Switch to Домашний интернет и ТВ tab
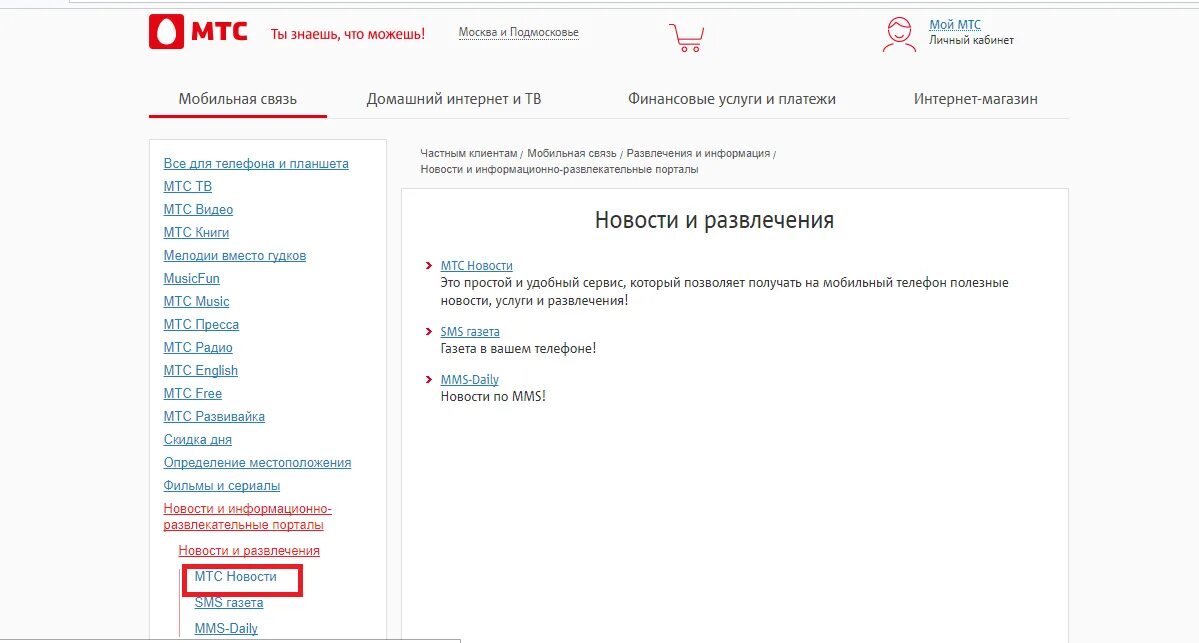 (x=453, y=99)
